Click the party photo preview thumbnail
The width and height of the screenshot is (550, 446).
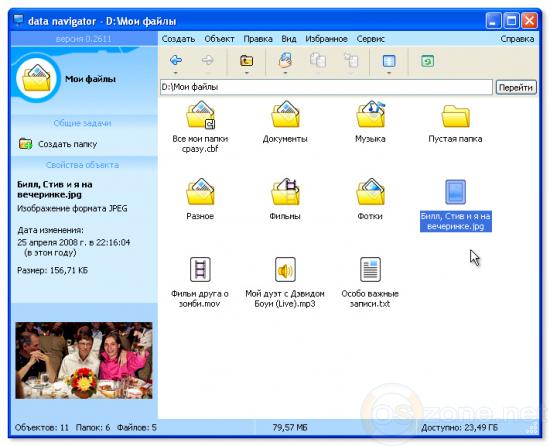84,360
